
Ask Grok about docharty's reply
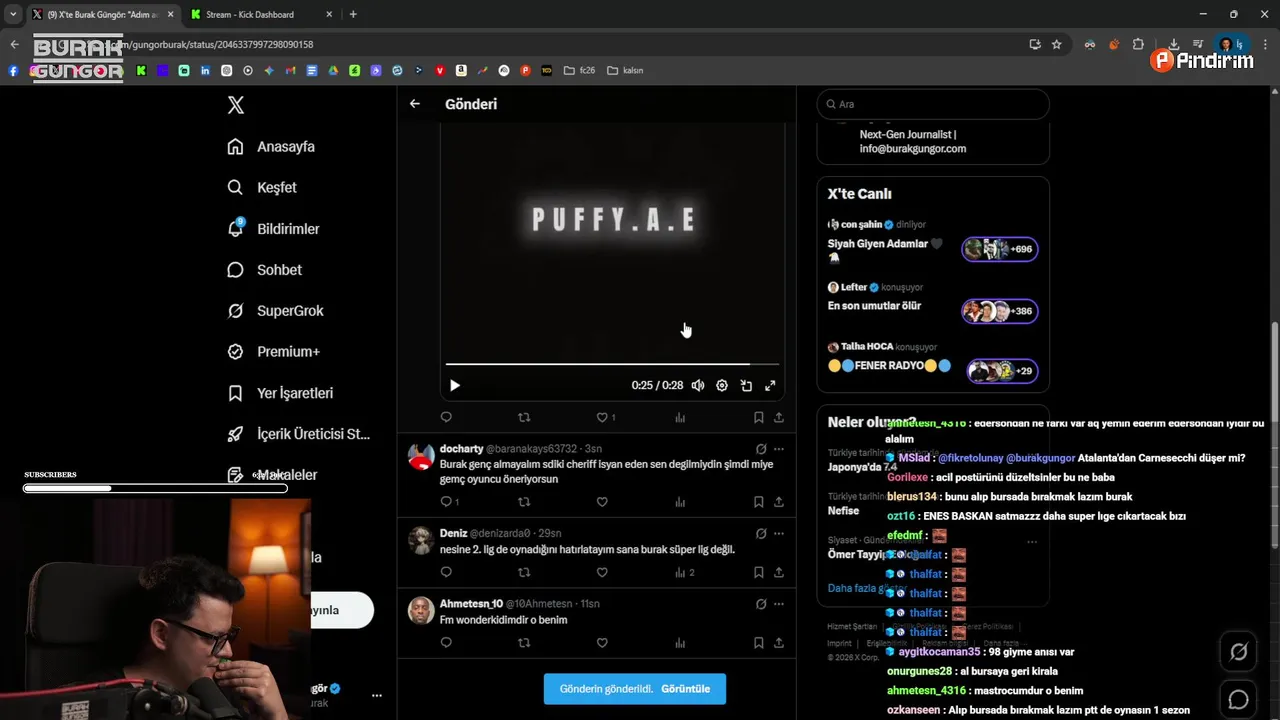[761, 449]
